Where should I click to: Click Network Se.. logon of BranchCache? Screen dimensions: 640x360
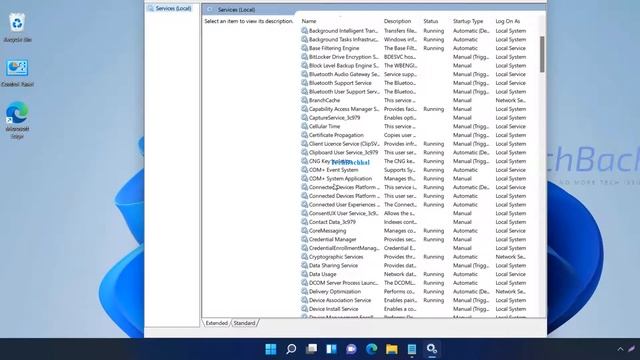pos(511,100)
